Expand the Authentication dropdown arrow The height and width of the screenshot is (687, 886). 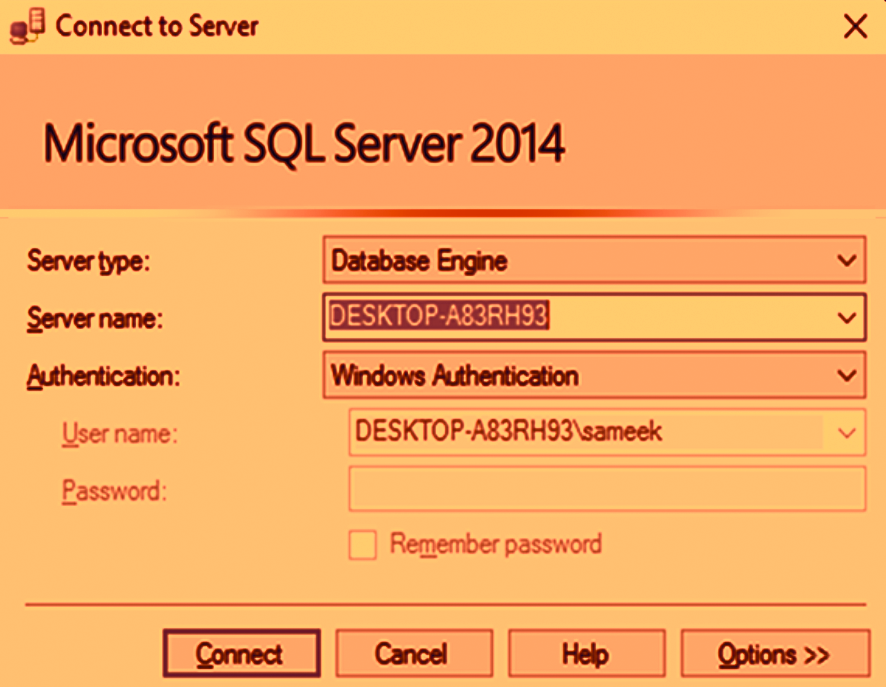847,376
